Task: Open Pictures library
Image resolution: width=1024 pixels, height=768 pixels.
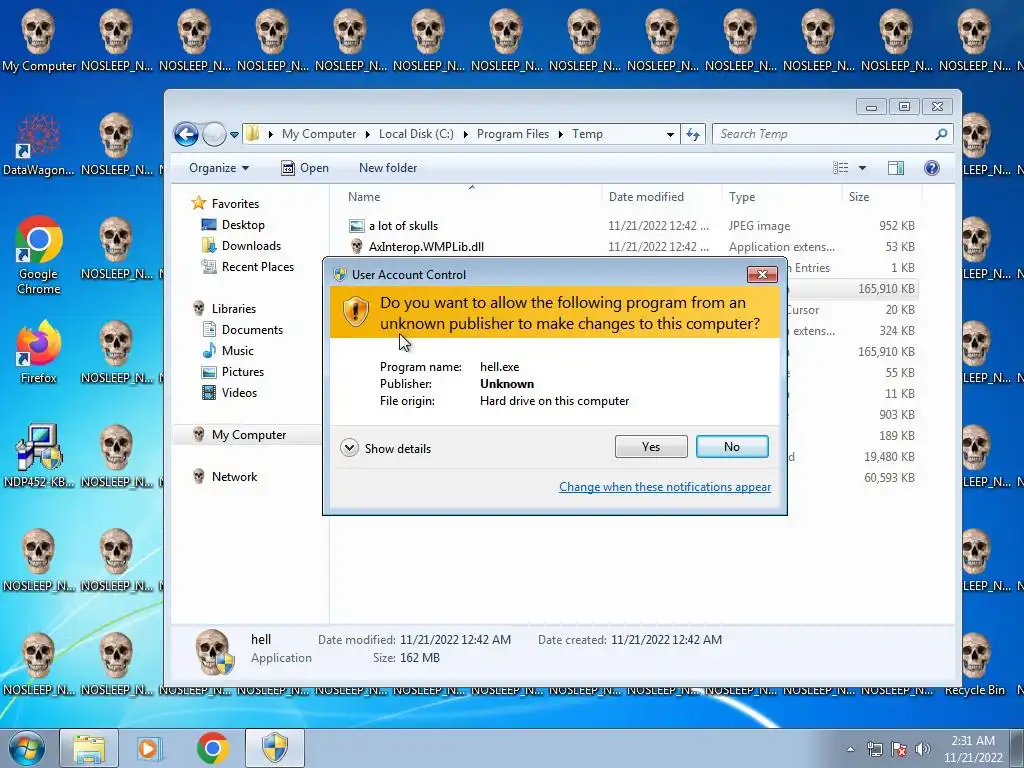Action: point(233,372)
